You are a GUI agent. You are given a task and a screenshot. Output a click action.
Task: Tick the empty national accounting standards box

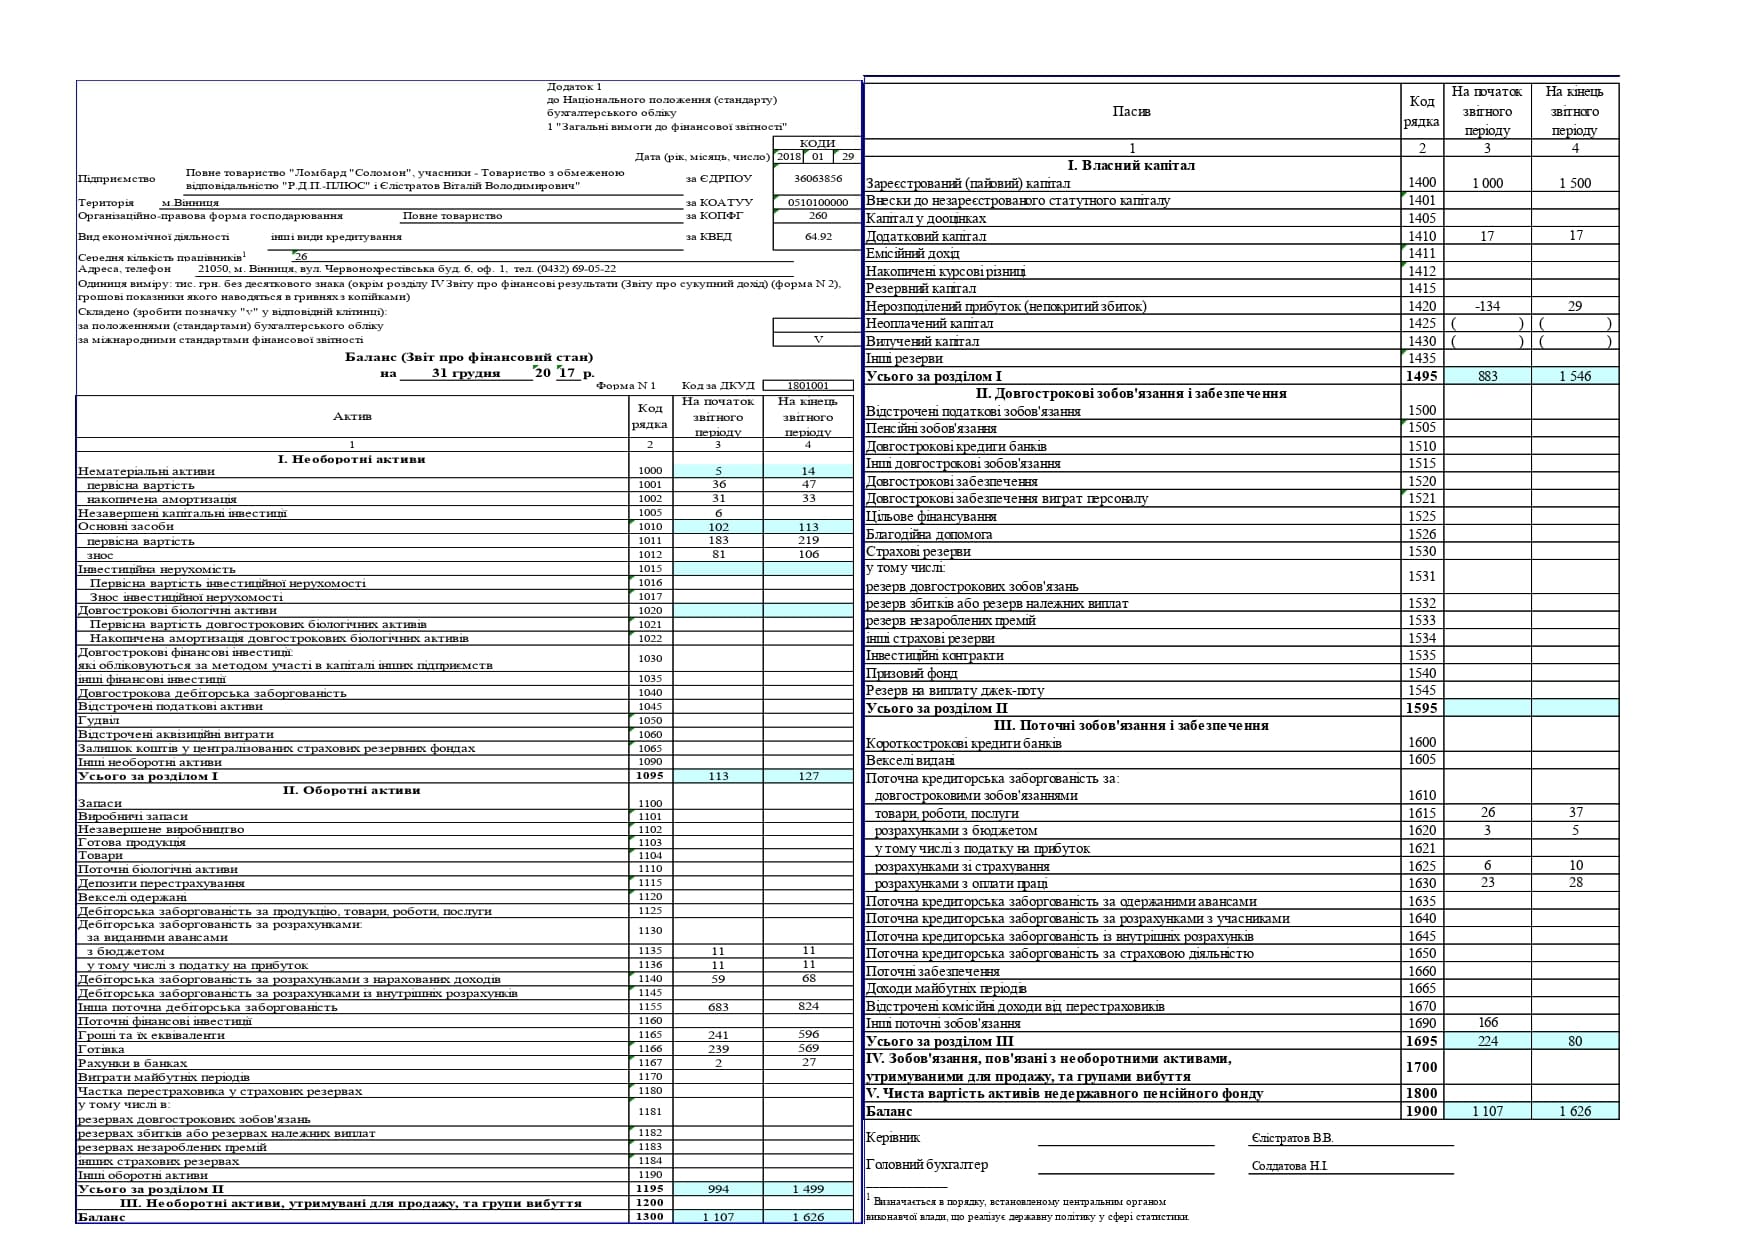click(817, 326)
